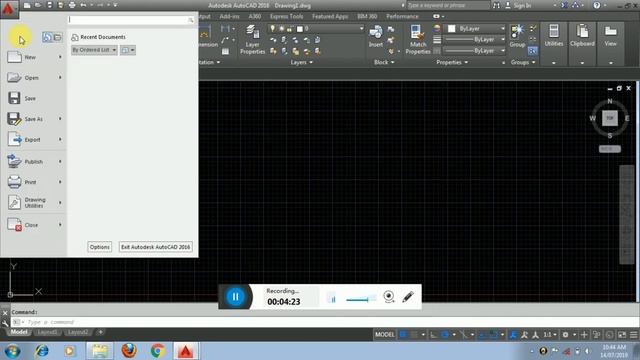Show Open Documents view icon
The height and width of the screenshot is (360, 640).
pos(58,37)
